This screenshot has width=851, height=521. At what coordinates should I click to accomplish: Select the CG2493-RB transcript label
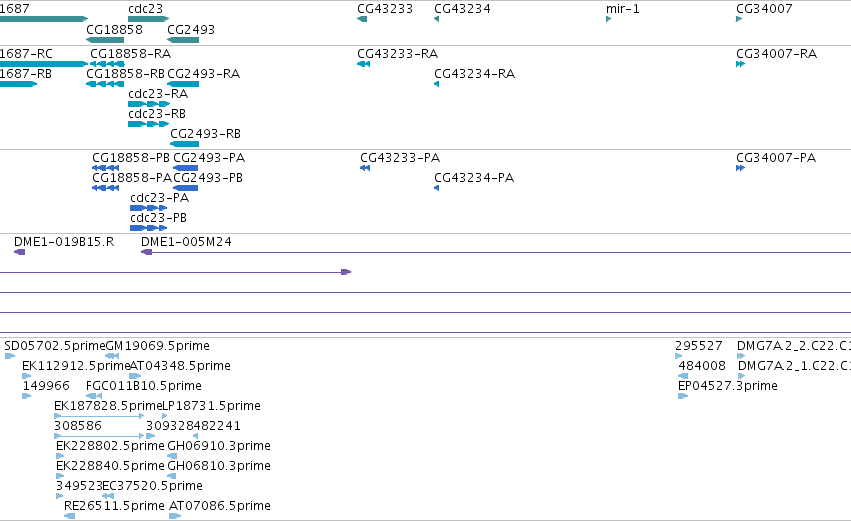pyautogui.click(x=206, y=134)
